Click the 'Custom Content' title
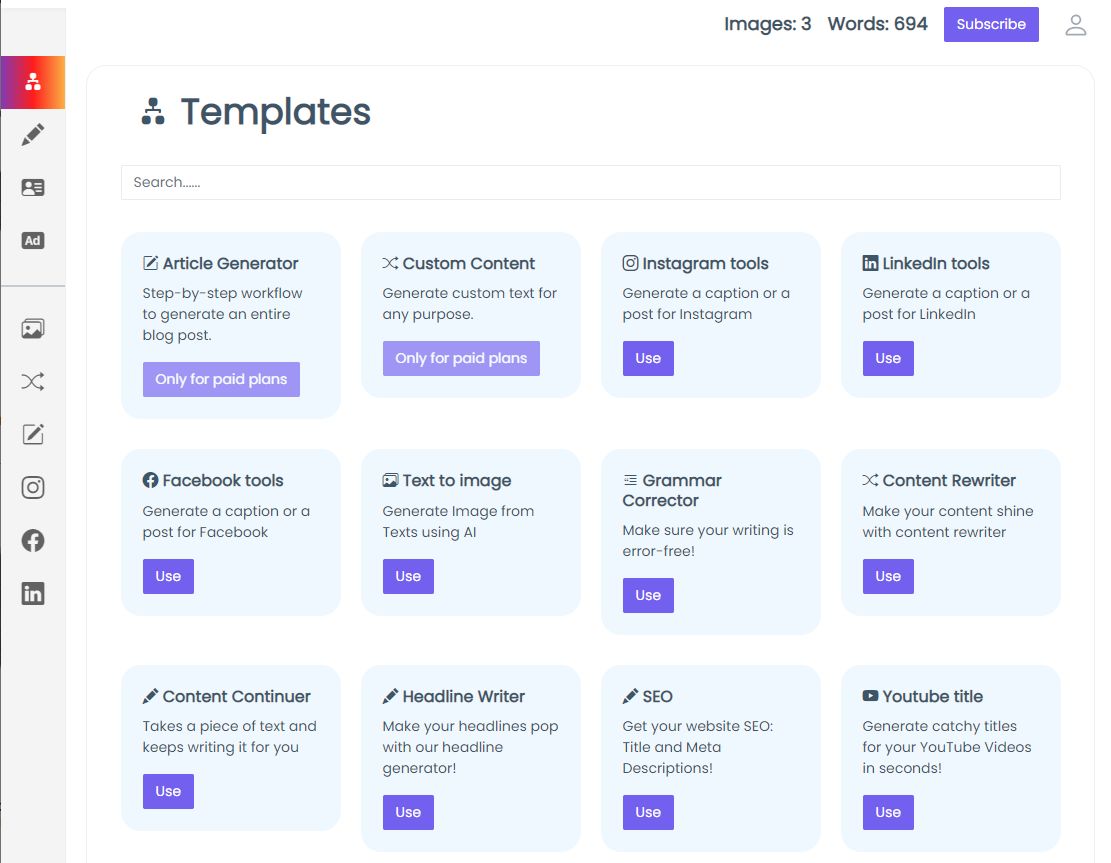The width and height of the screenshot is (1111, 863). [x=468, y=264]
